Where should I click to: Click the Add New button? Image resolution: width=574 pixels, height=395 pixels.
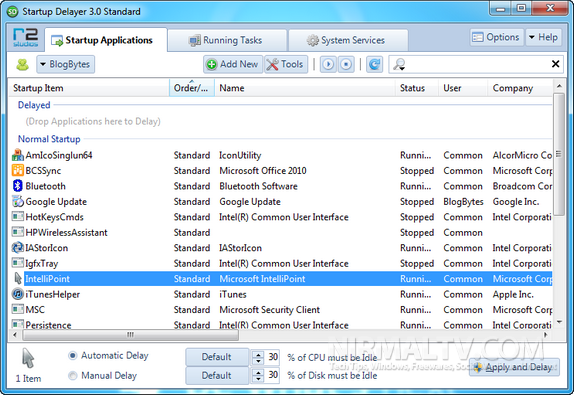(x=233, y=64)
